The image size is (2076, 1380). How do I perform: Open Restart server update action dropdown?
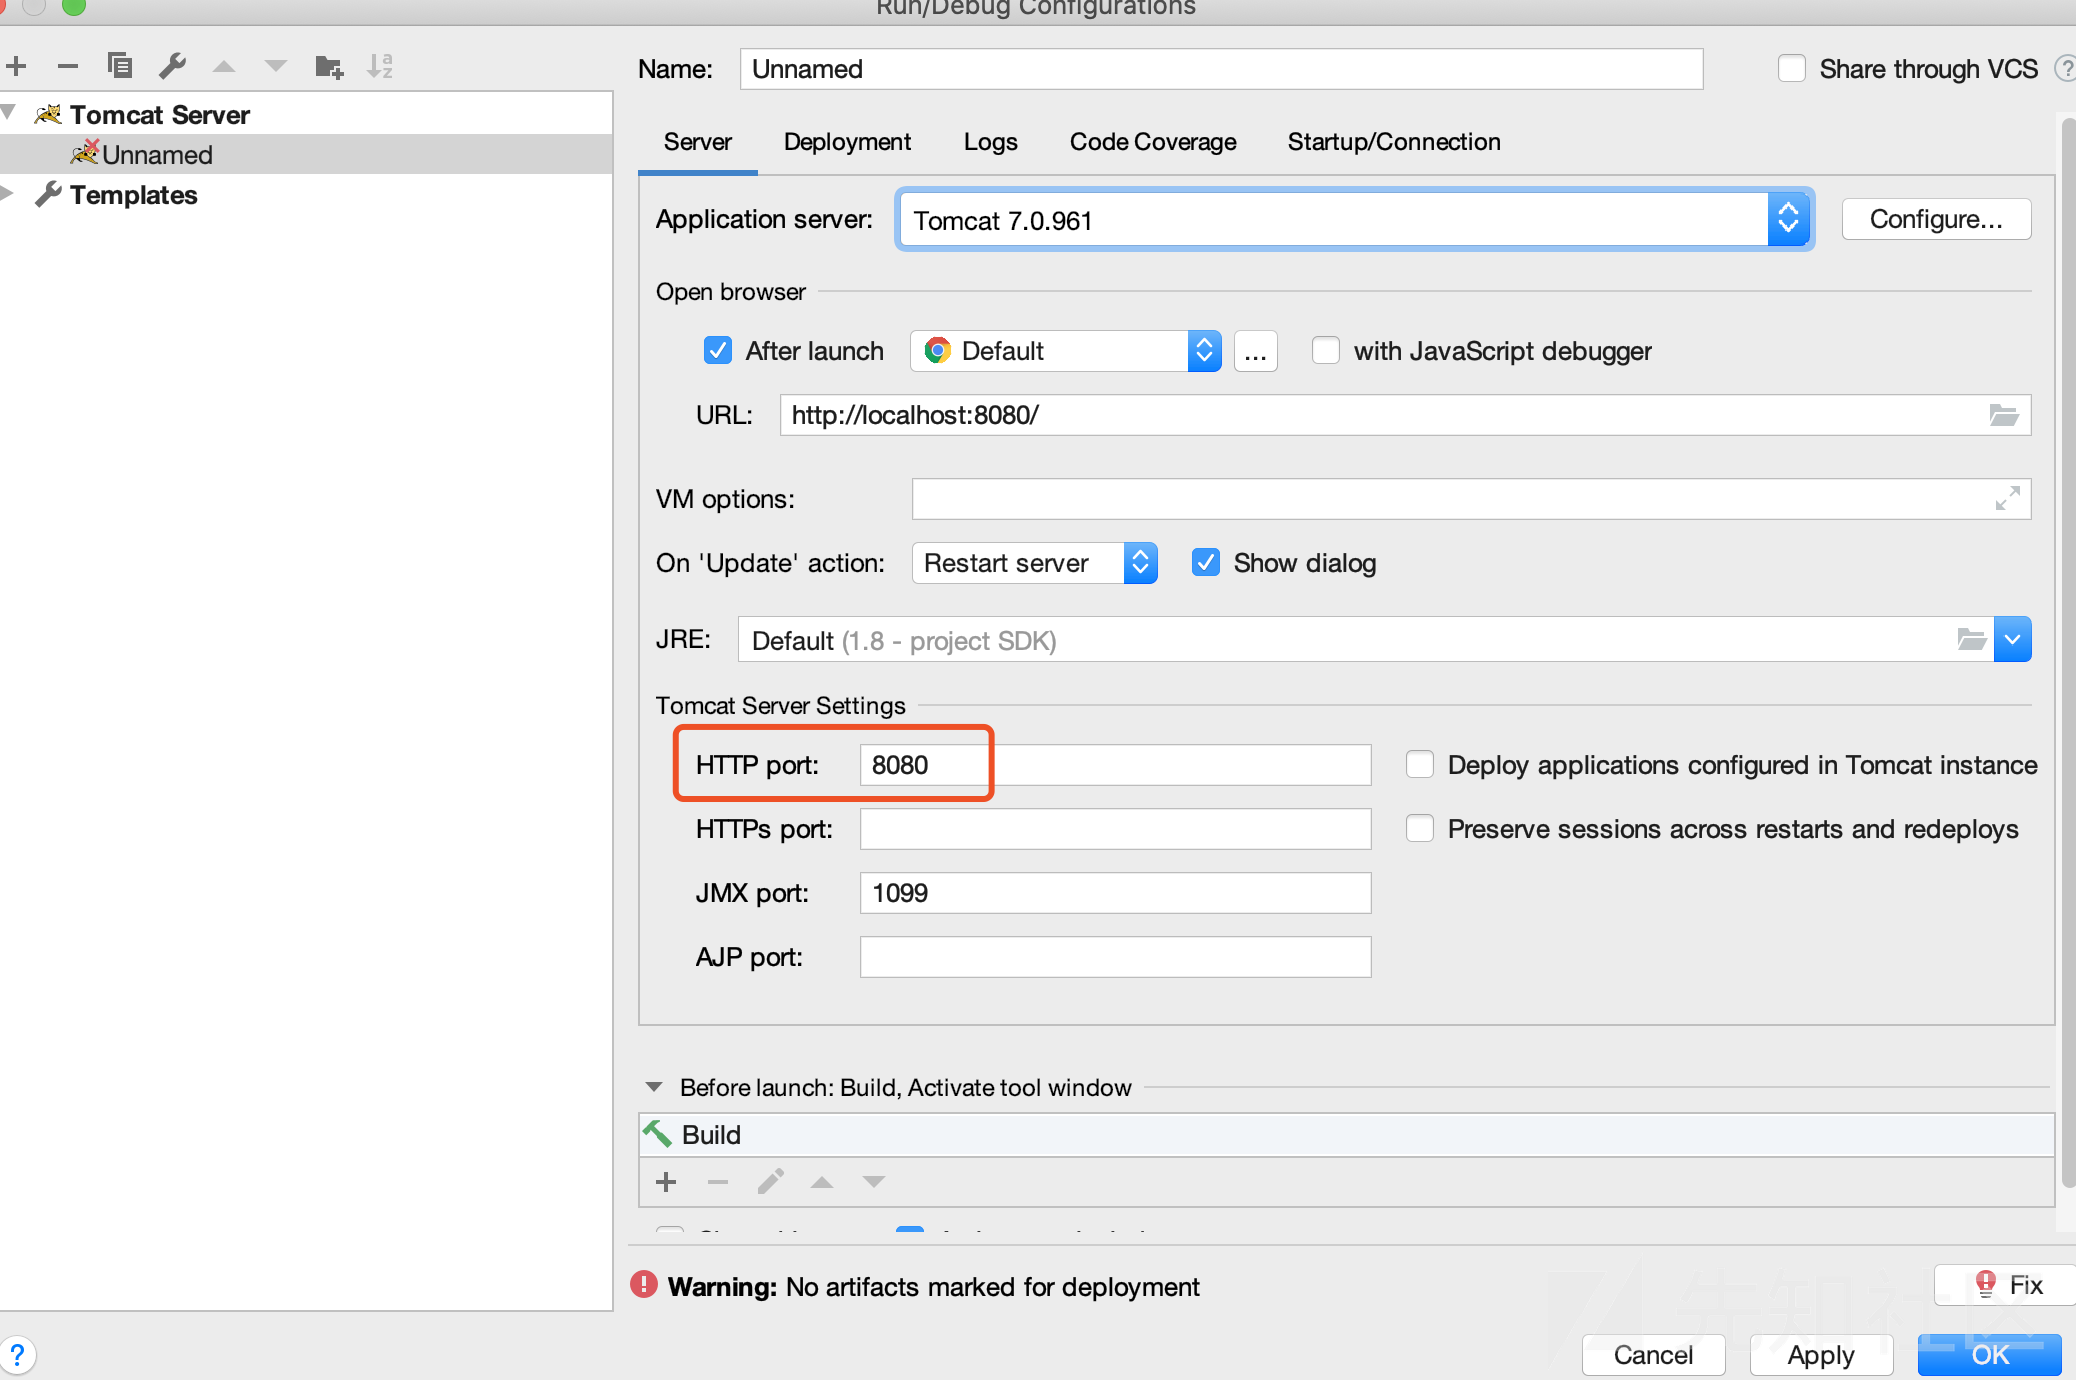[x=1035, y=563]
